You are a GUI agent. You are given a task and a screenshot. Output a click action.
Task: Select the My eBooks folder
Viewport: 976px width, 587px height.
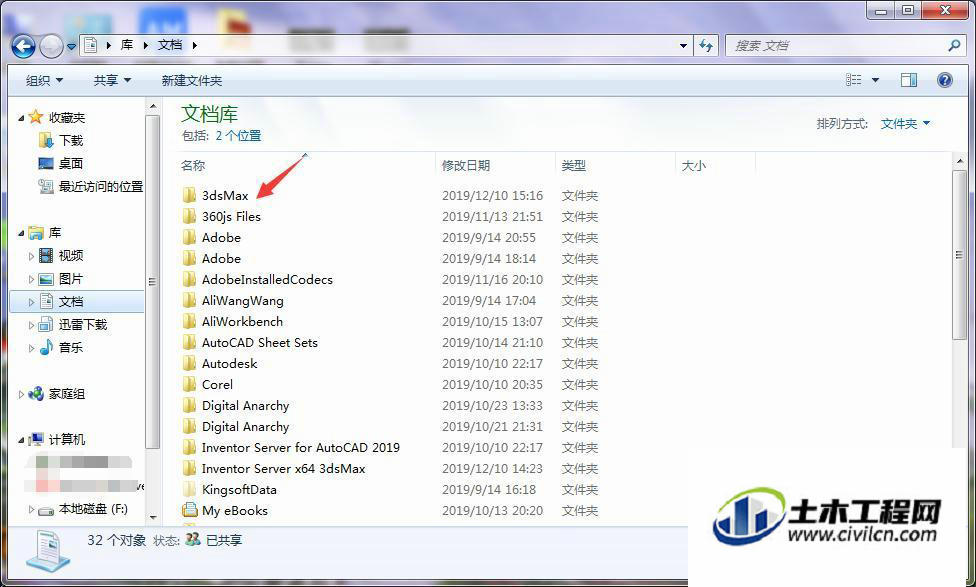[235, 511]
